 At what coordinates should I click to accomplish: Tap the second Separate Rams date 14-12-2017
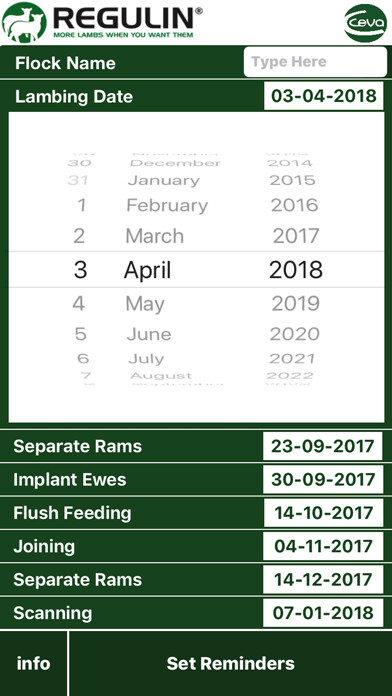pos(323,579)
